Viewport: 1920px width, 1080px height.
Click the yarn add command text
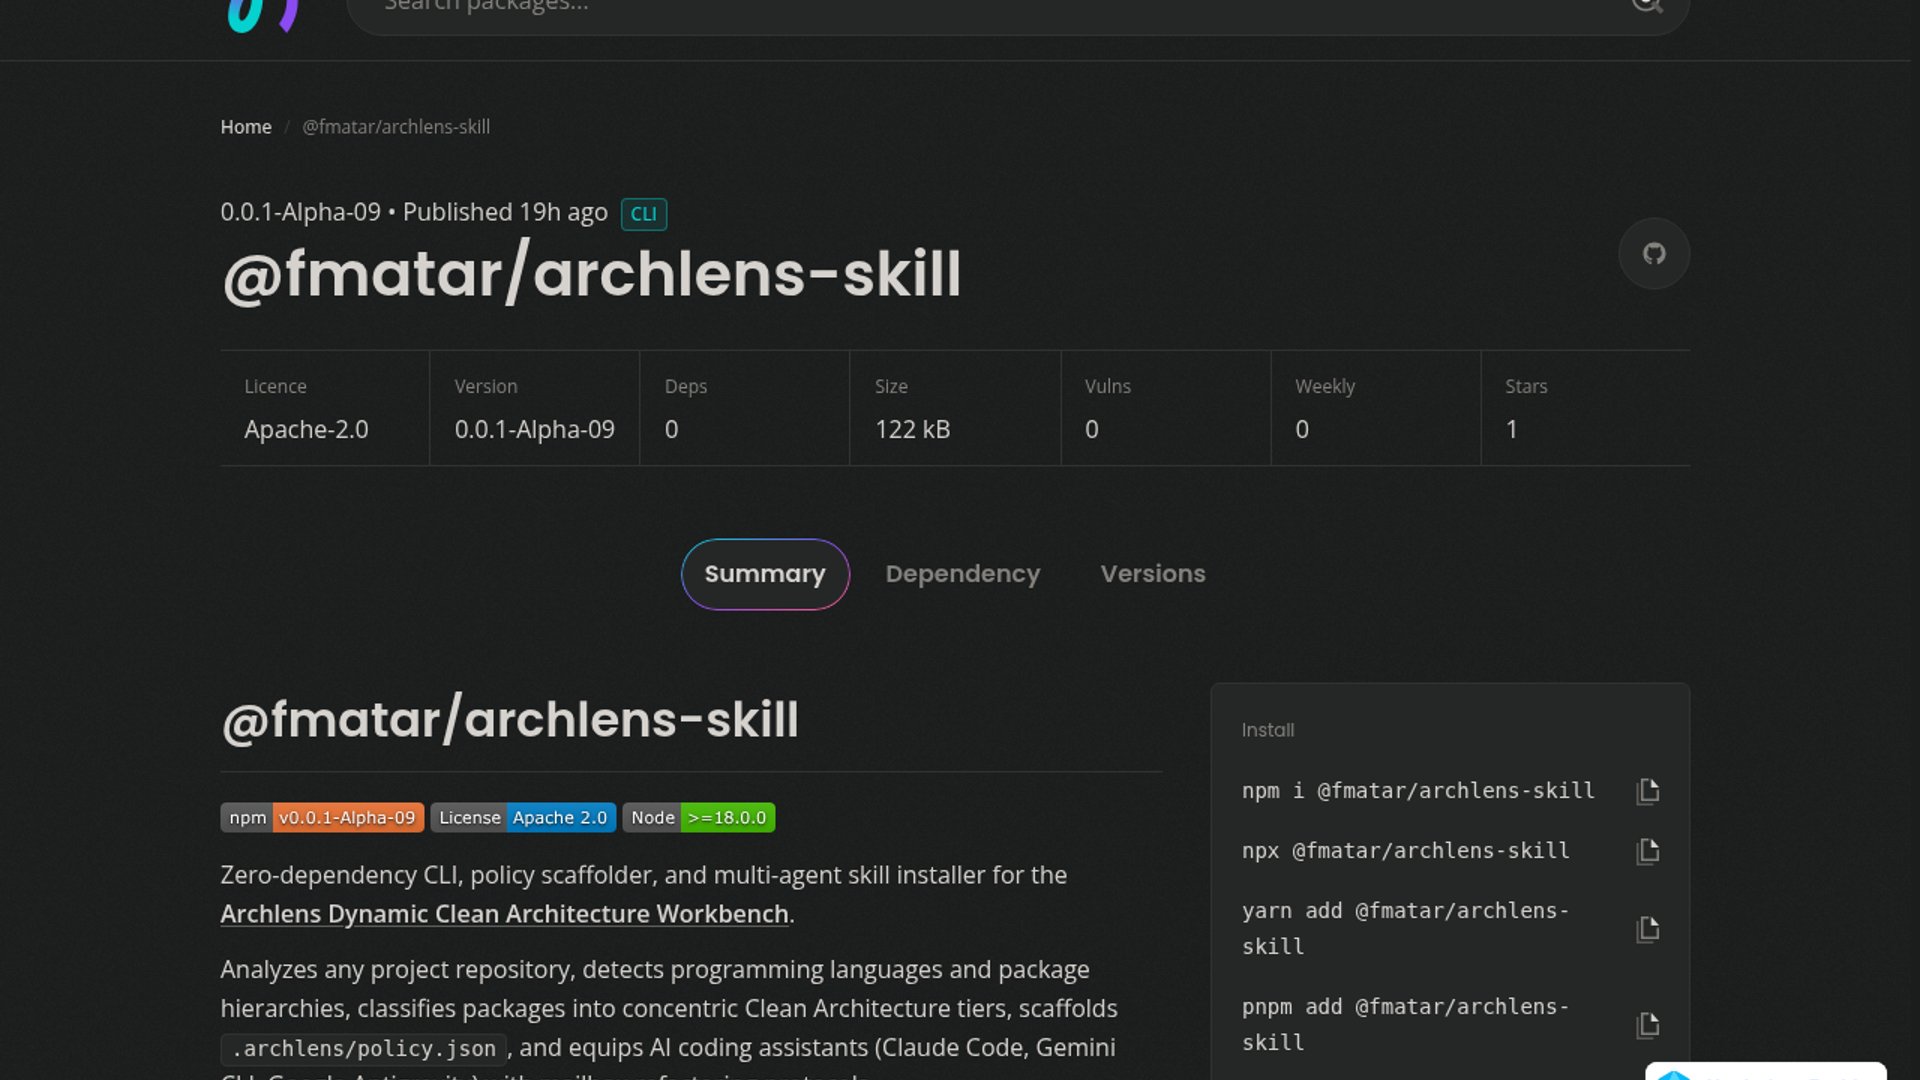(x=1405, y=929)
